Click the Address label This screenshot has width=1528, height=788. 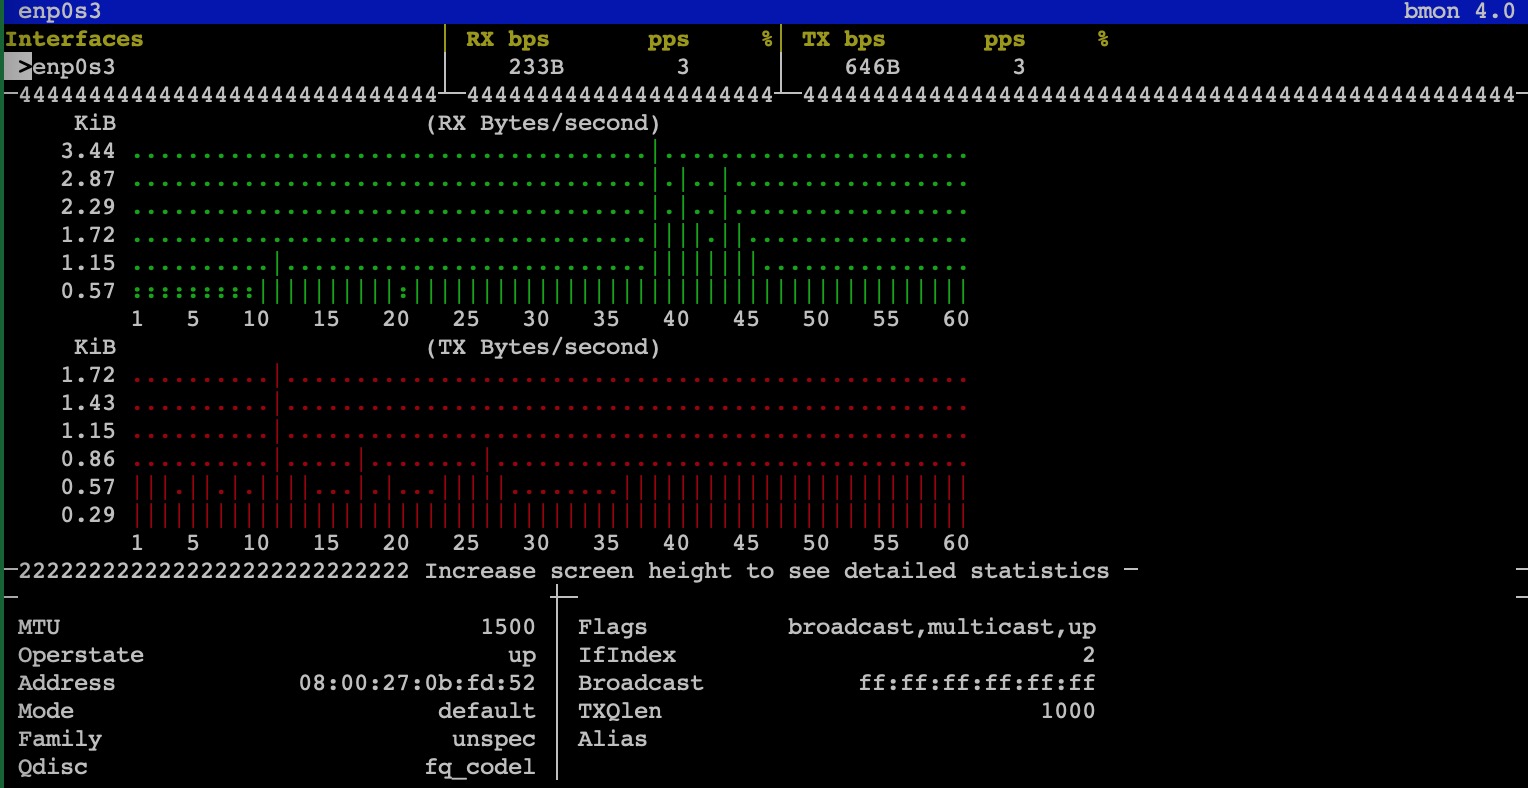click(67, 683)
